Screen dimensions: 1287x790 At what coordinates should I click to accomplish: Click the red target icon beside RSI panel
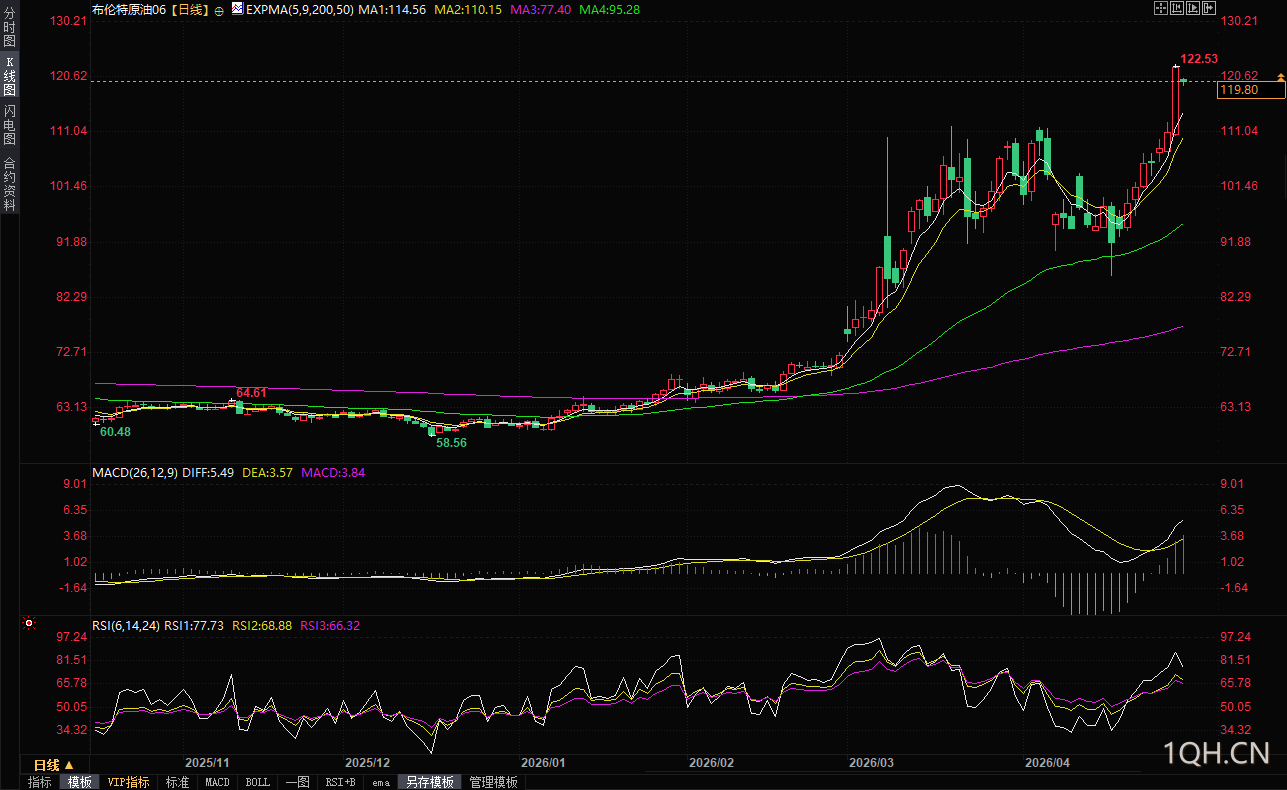point(29,623)
